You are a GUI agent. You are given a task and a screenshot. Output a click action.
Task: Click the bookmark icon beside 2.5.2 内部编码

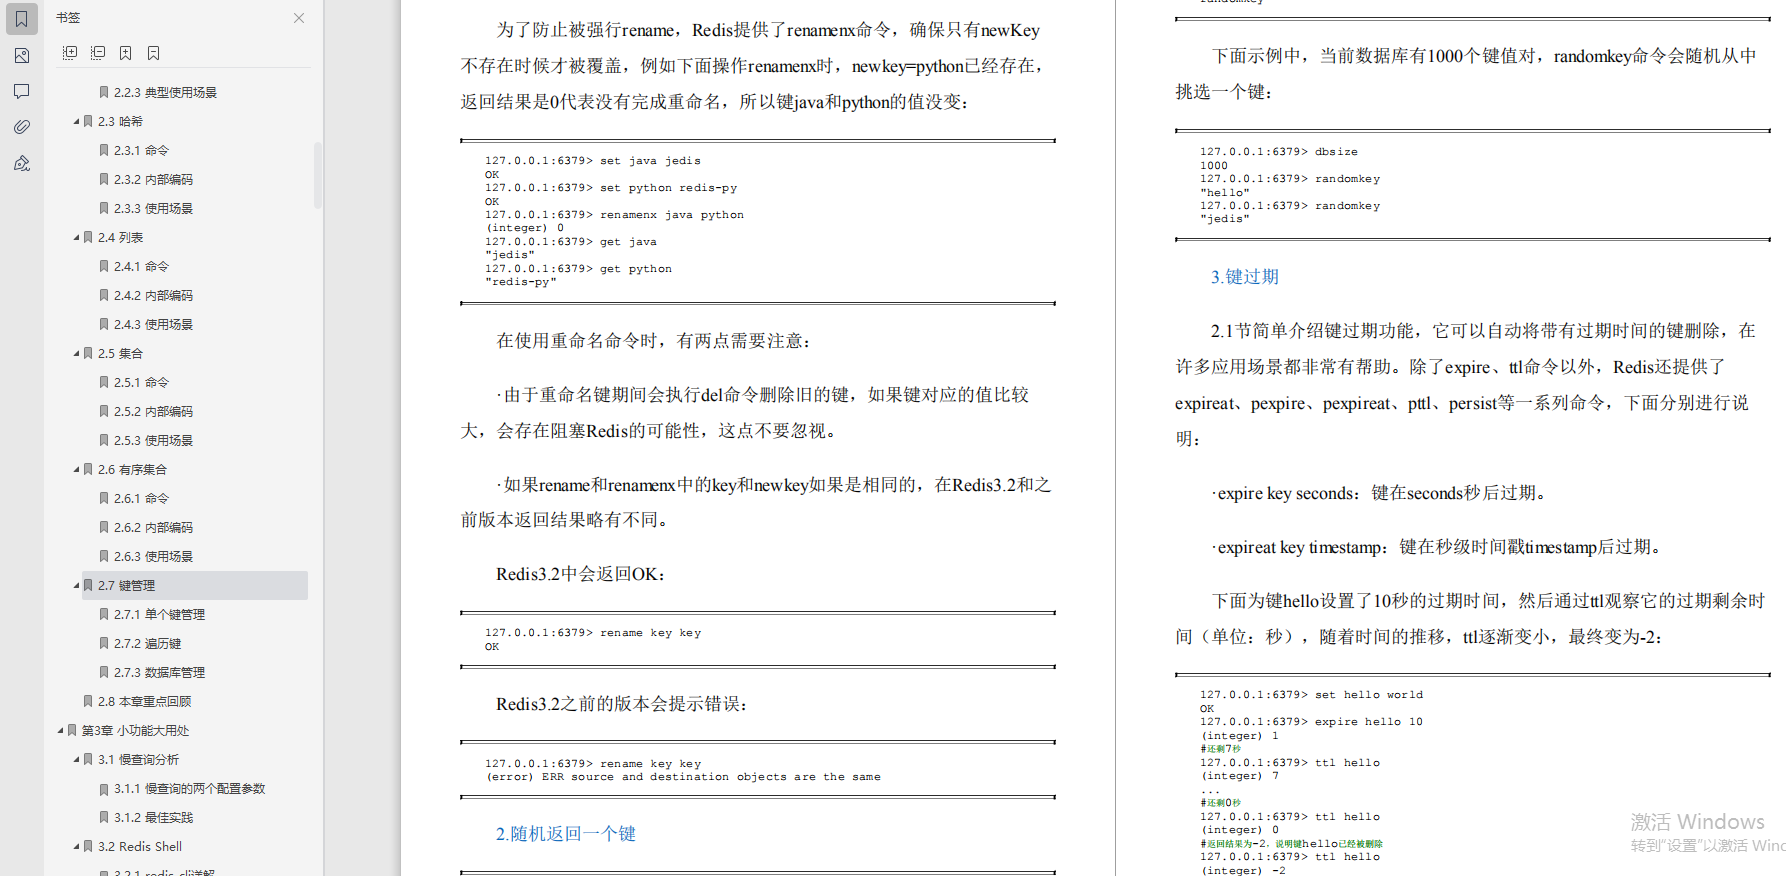[104, 411]
